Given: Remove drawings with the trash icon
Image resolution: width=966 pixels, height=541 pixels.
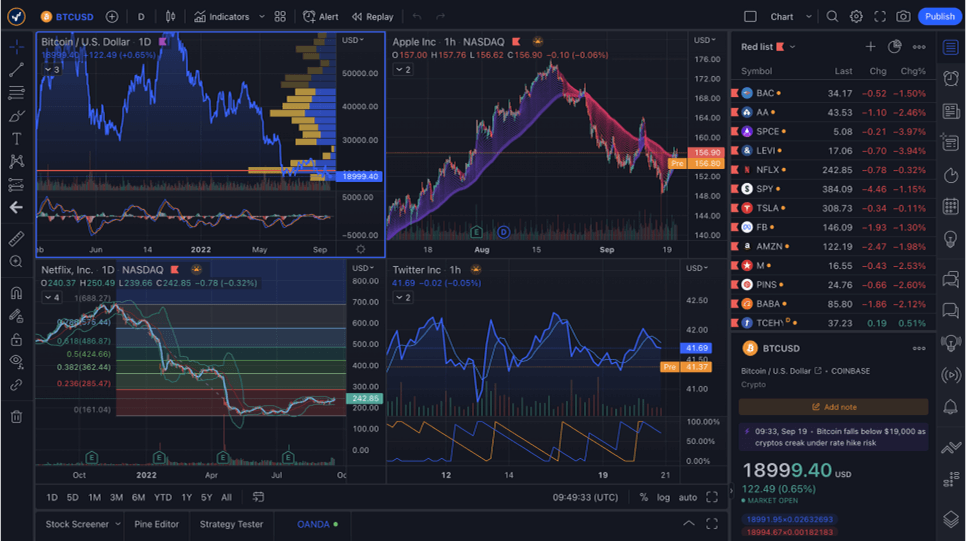Looking at the screenshot, I should pos(17,417).
